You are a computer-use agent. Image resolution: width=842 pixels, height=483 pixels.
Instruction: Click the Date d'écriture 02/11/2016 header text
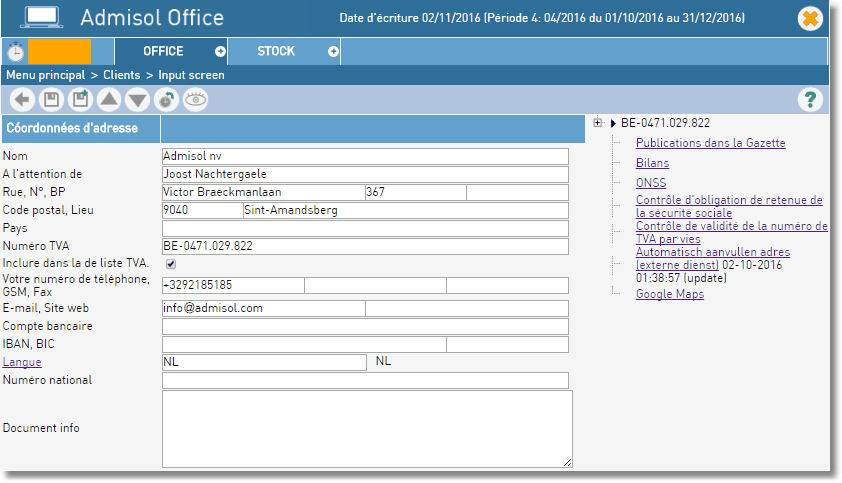542,18
